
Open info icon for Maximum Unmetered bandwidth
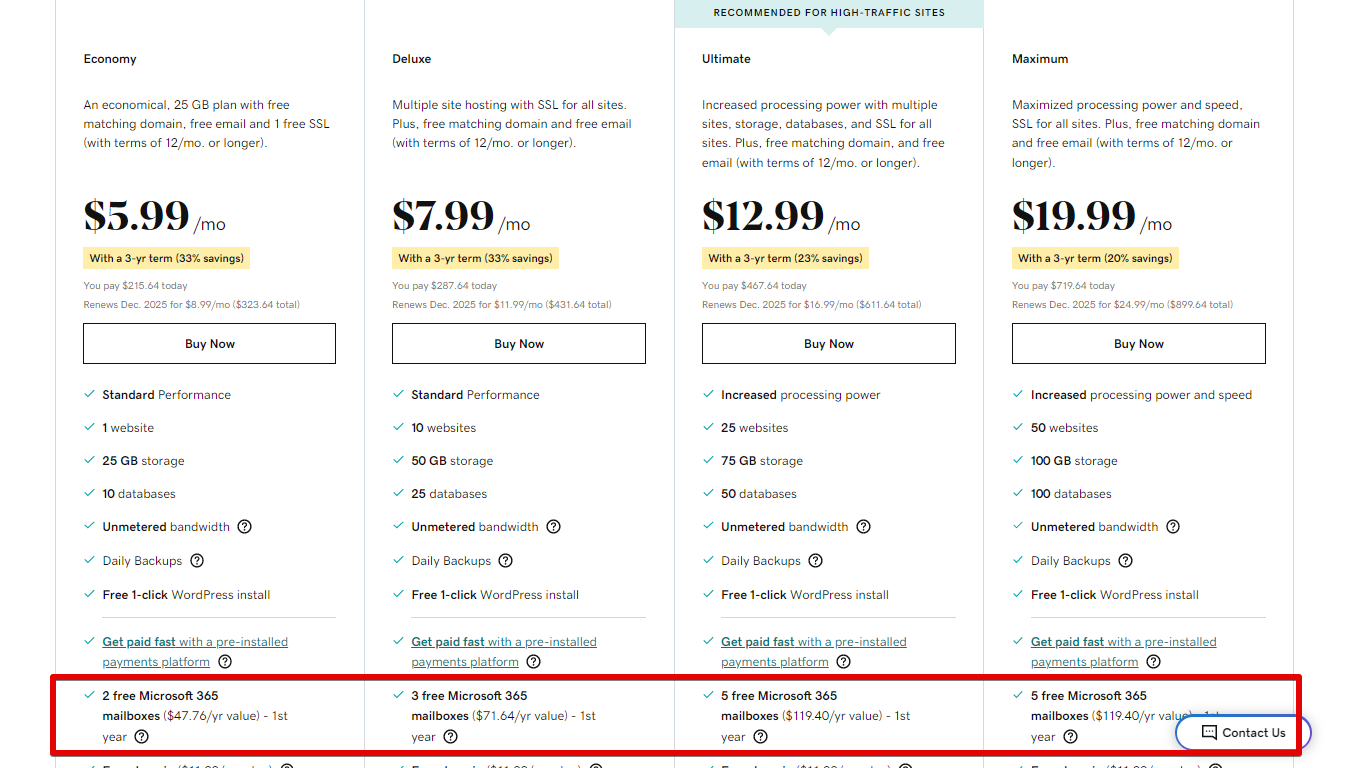click(1174, 527)
